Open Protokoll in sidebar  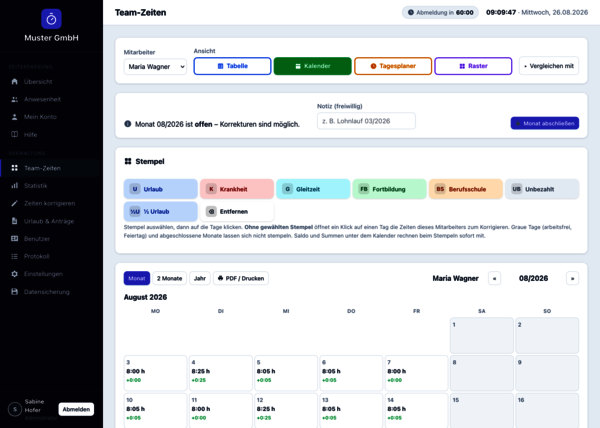[x=51, y=256]
